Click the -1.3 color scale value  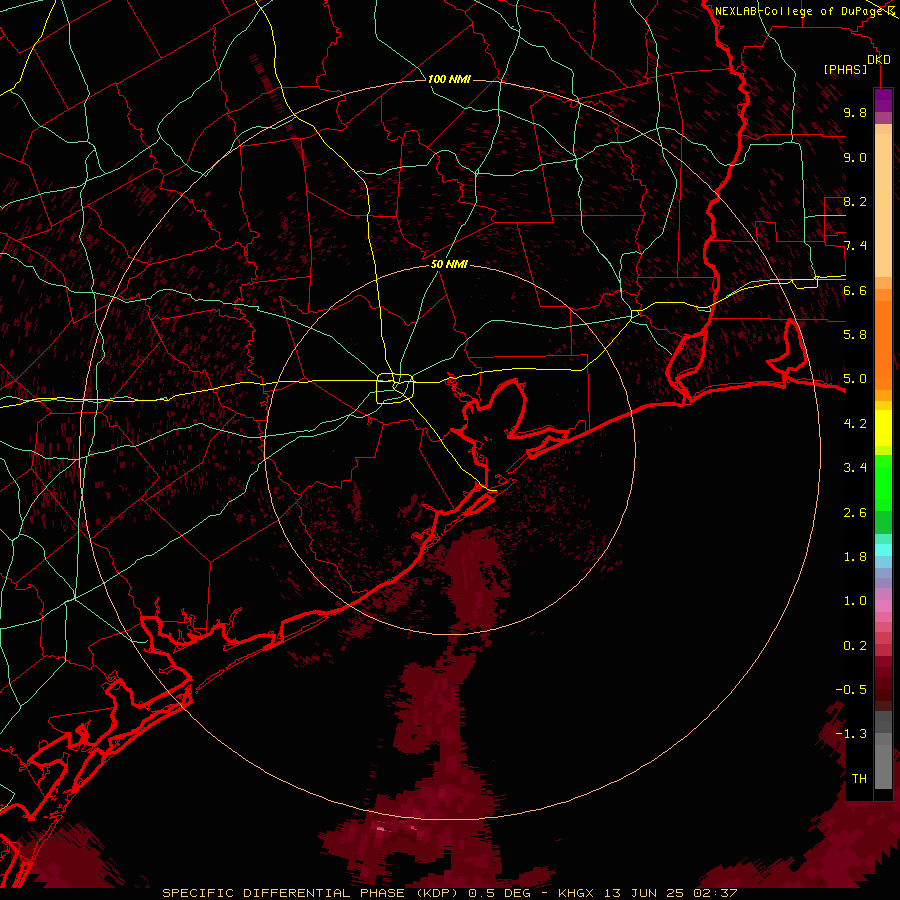pyautogui.click(x=851, y=734)
